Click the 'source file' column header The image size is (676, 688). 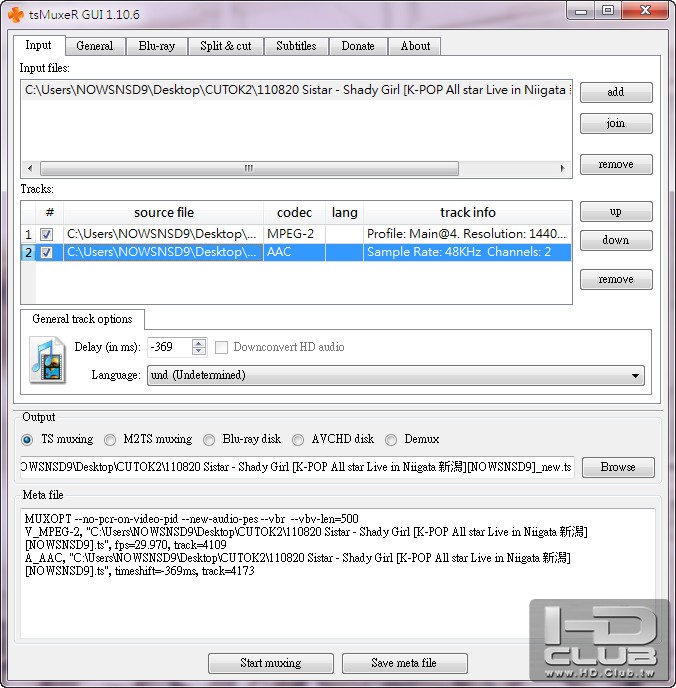point(164,213)
